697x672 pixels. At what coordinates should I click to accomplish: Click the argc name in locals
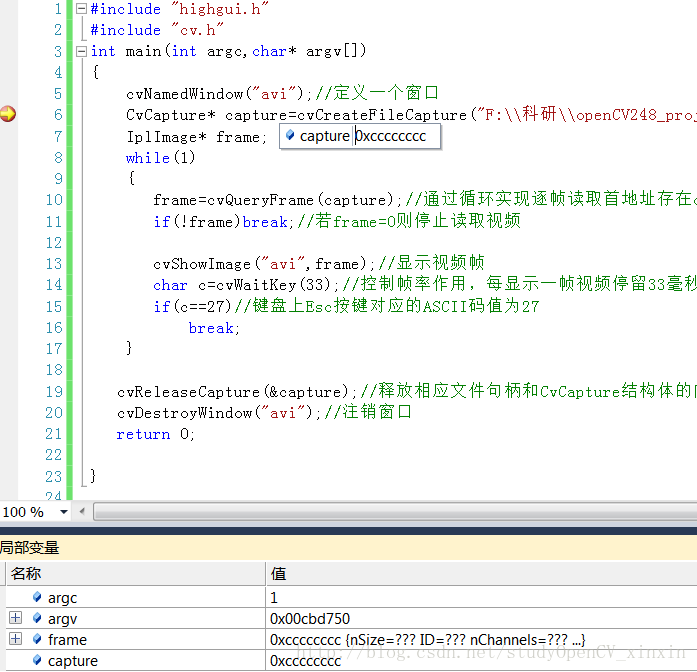click(63, 598)
